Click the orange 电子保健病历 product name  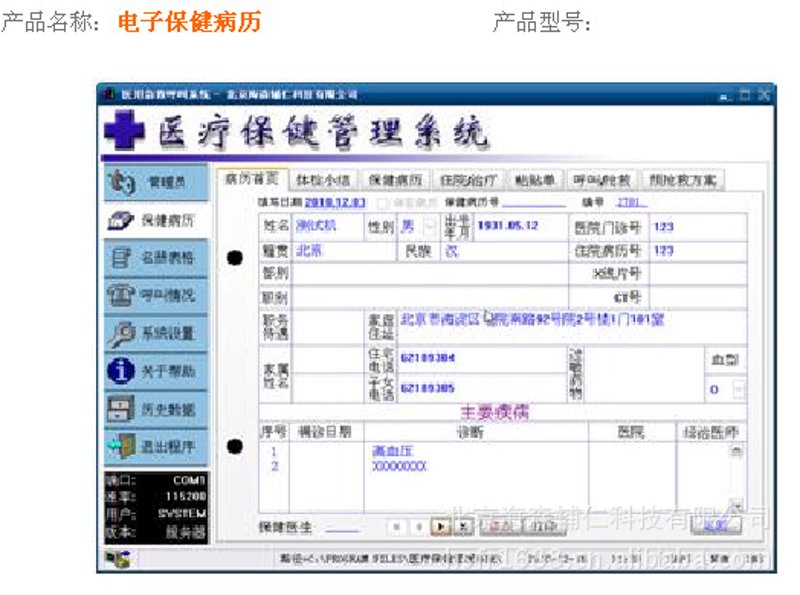[189, 22]
